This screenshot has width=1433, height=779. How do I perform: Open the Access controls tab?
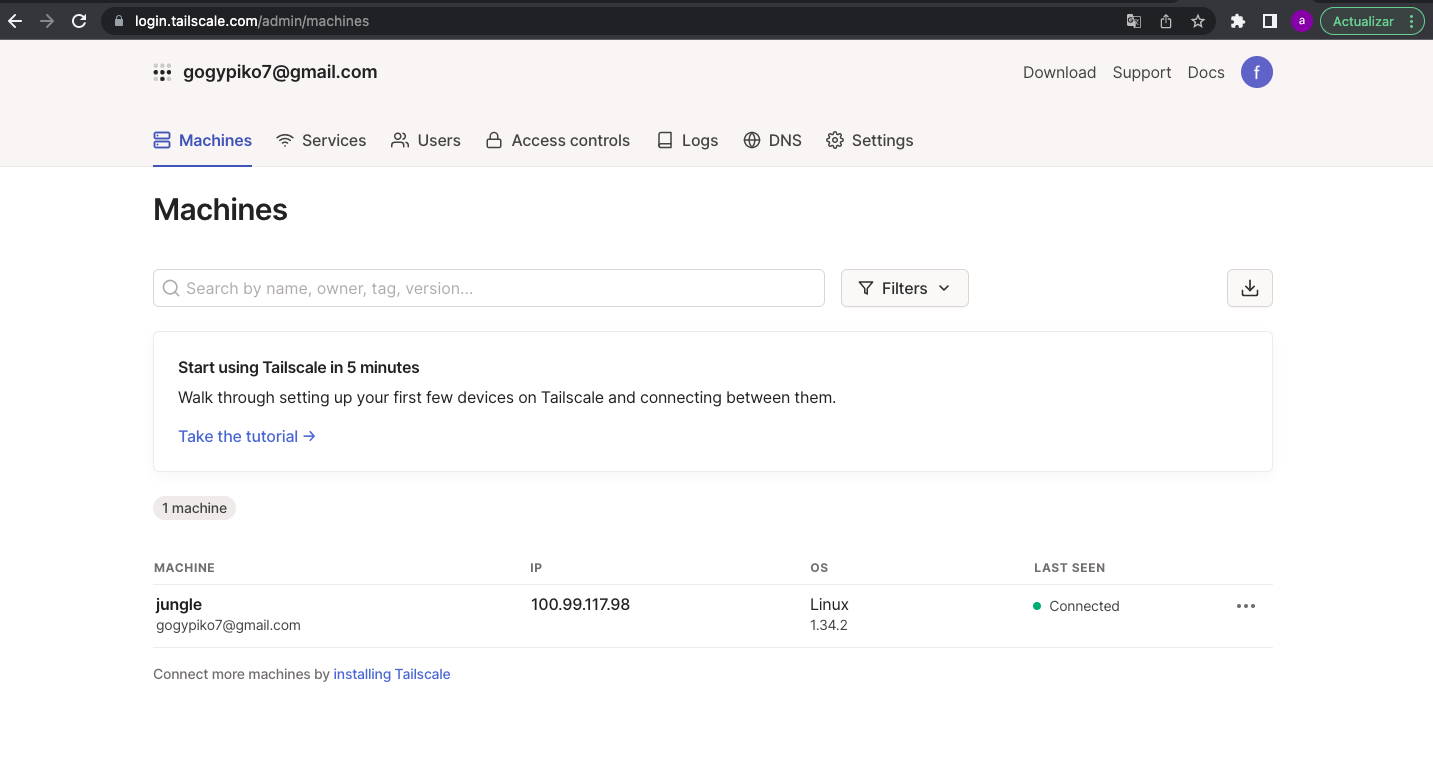coord(558,140)
